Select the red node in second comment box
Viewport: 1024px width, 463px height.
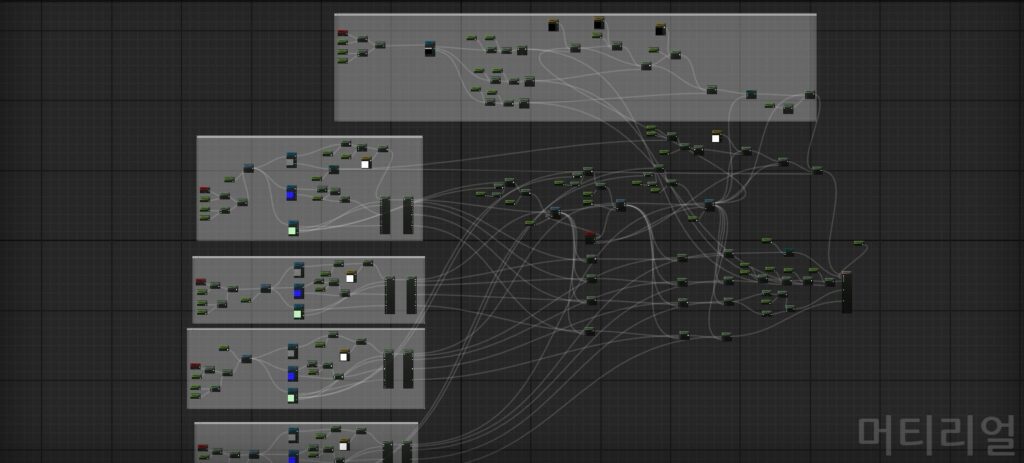205,189
